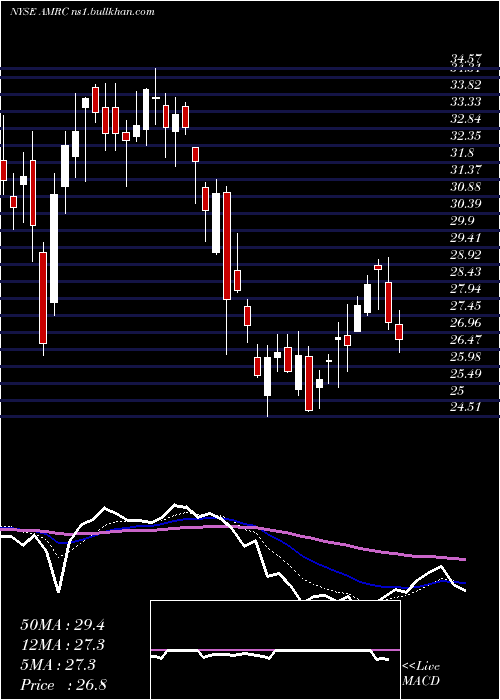Click the 27.45 price axis label
The image size is (500, 700).
466,306
